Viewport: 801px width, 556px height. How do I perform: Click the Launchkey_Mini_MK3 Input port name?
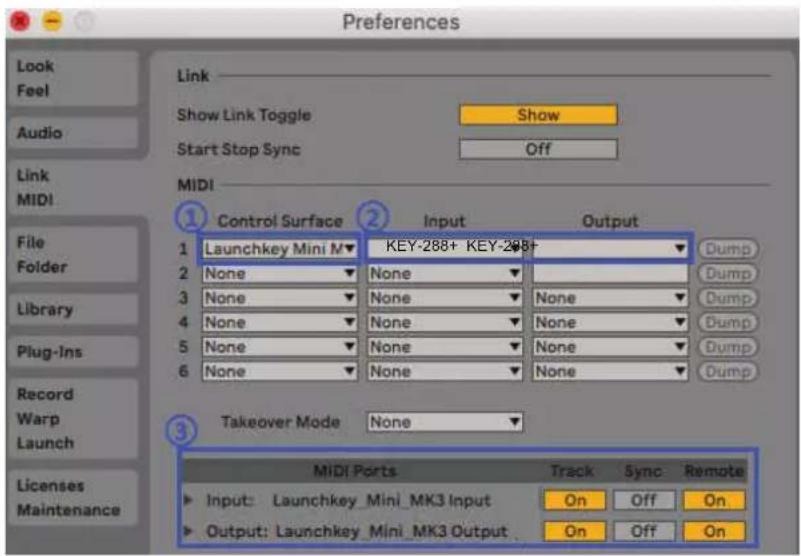click(382, 500)
